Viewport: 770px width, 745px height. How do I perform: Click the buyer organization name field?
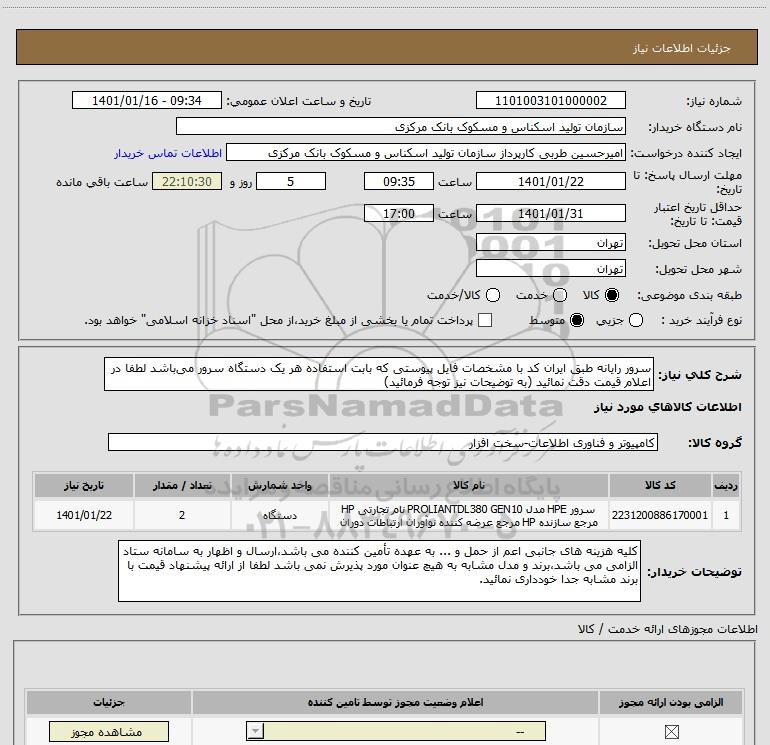tap(401, 126)
